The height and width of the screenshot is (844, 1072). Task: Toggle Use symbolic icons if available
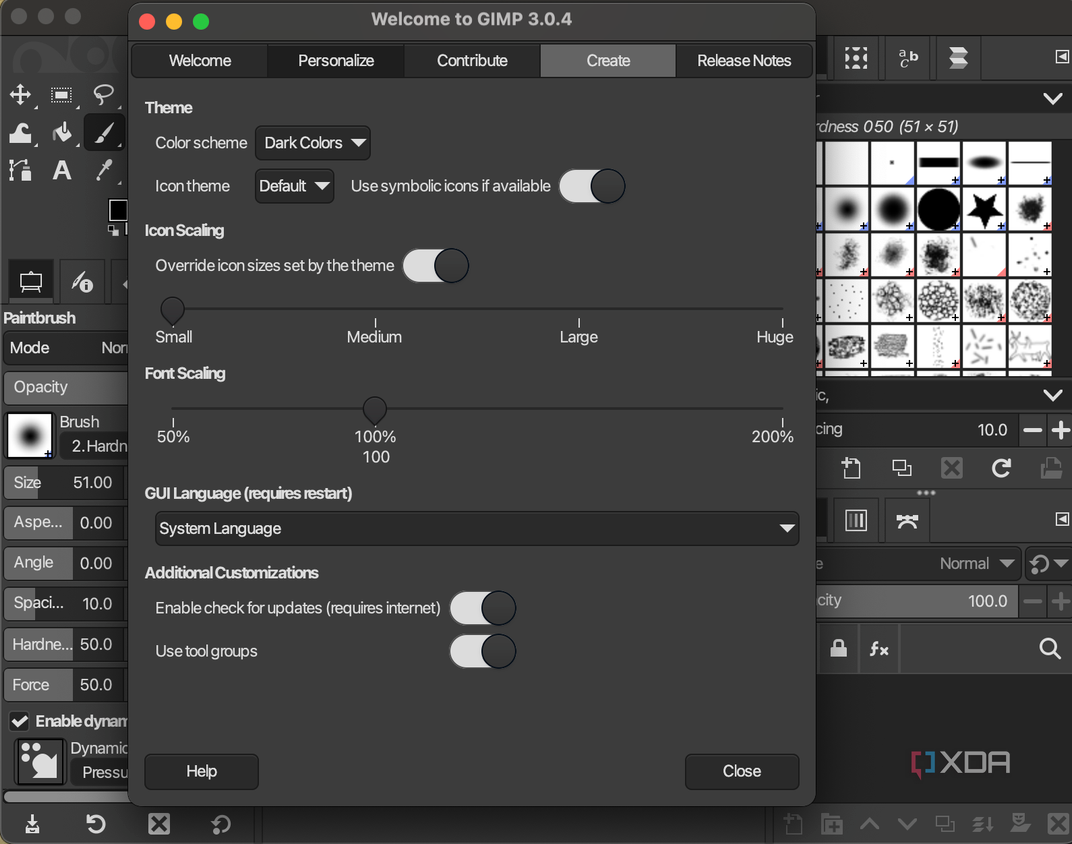tap(592, 186)
